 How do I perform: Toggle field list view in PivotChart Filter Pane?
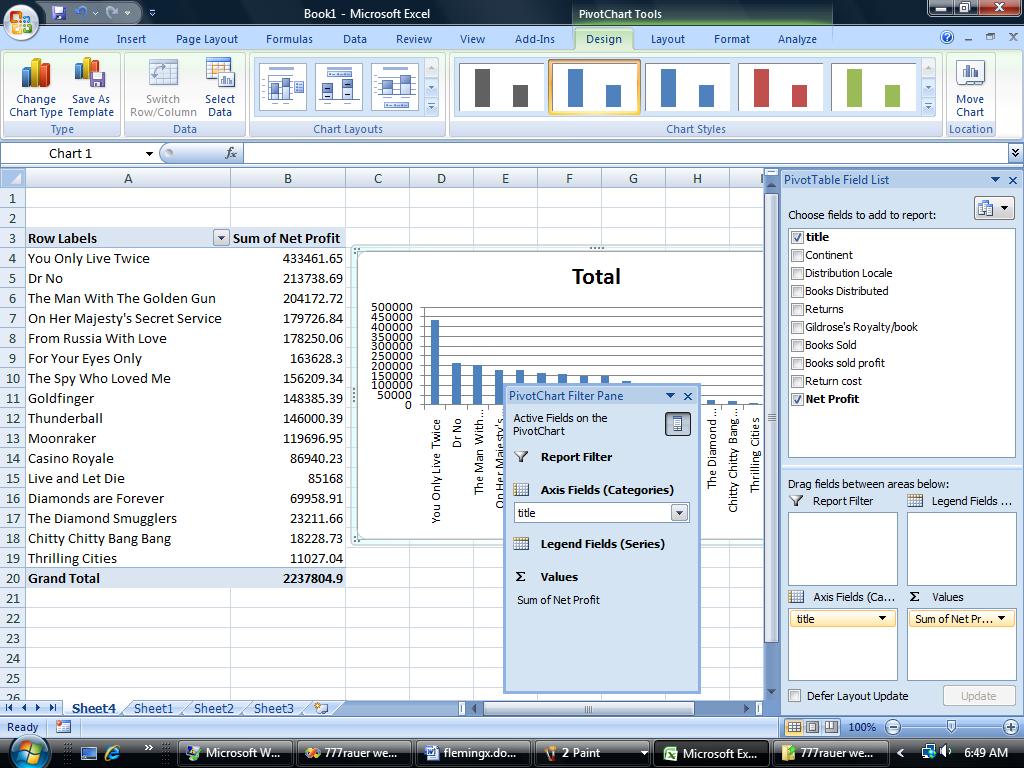(x=677, y=424)
